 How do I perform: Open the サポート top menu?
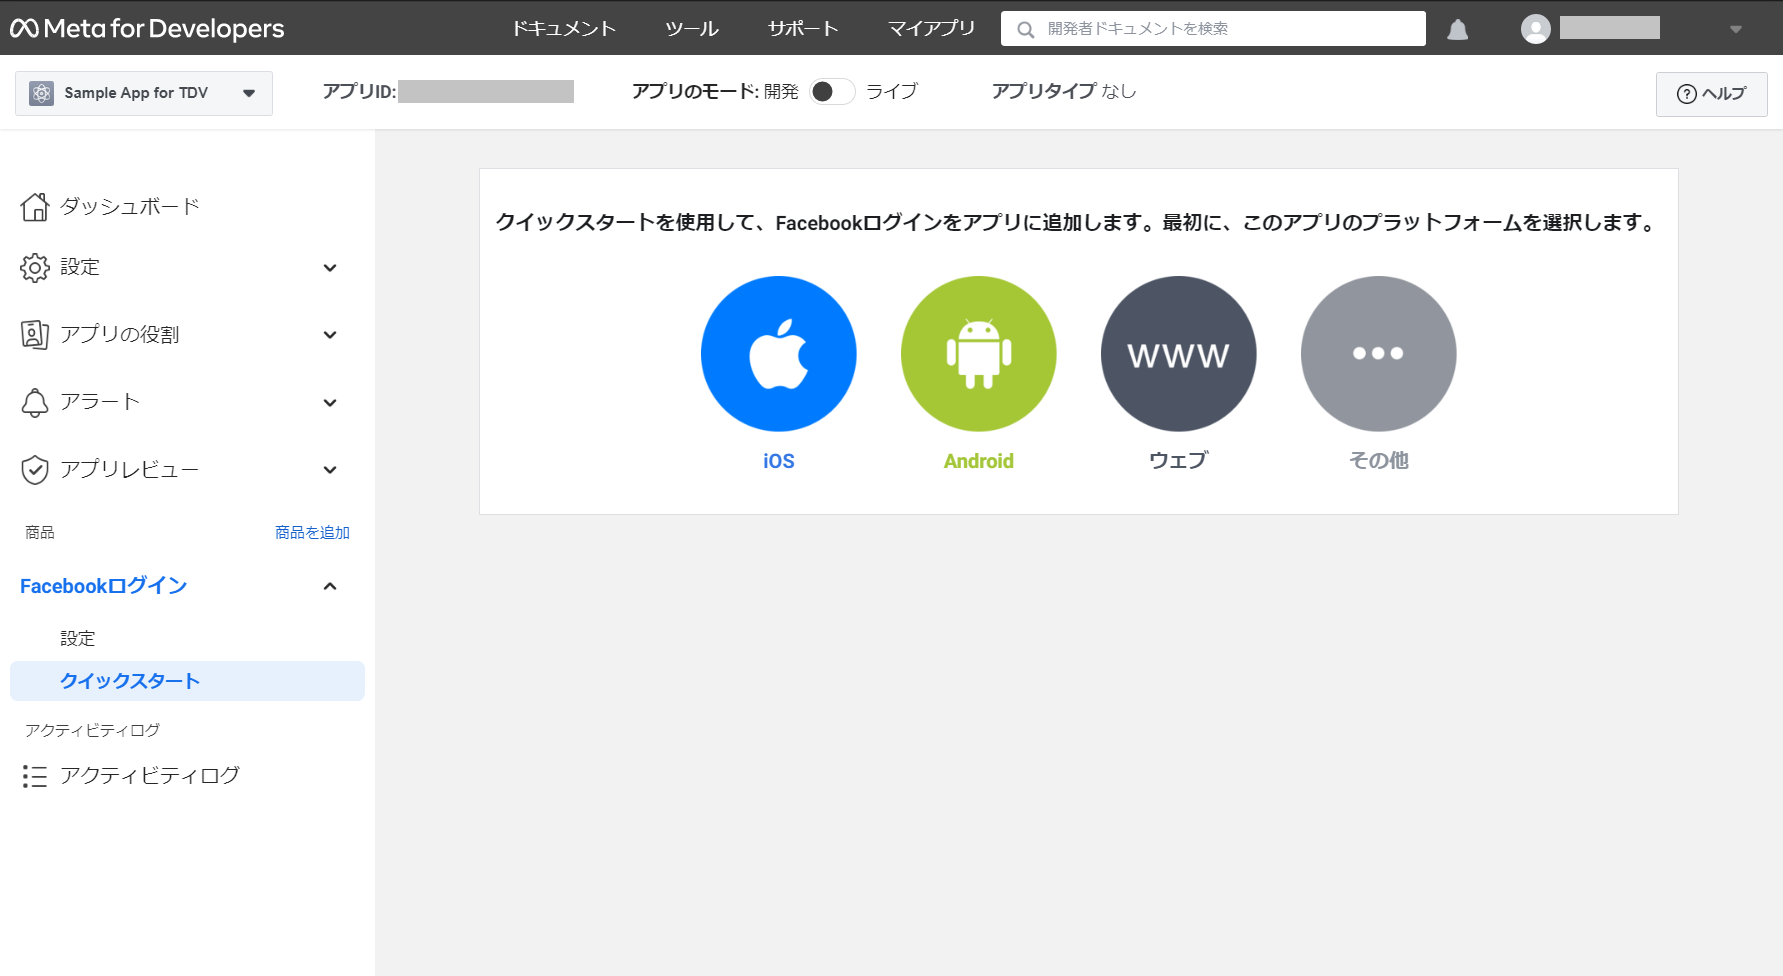[803, 29]
